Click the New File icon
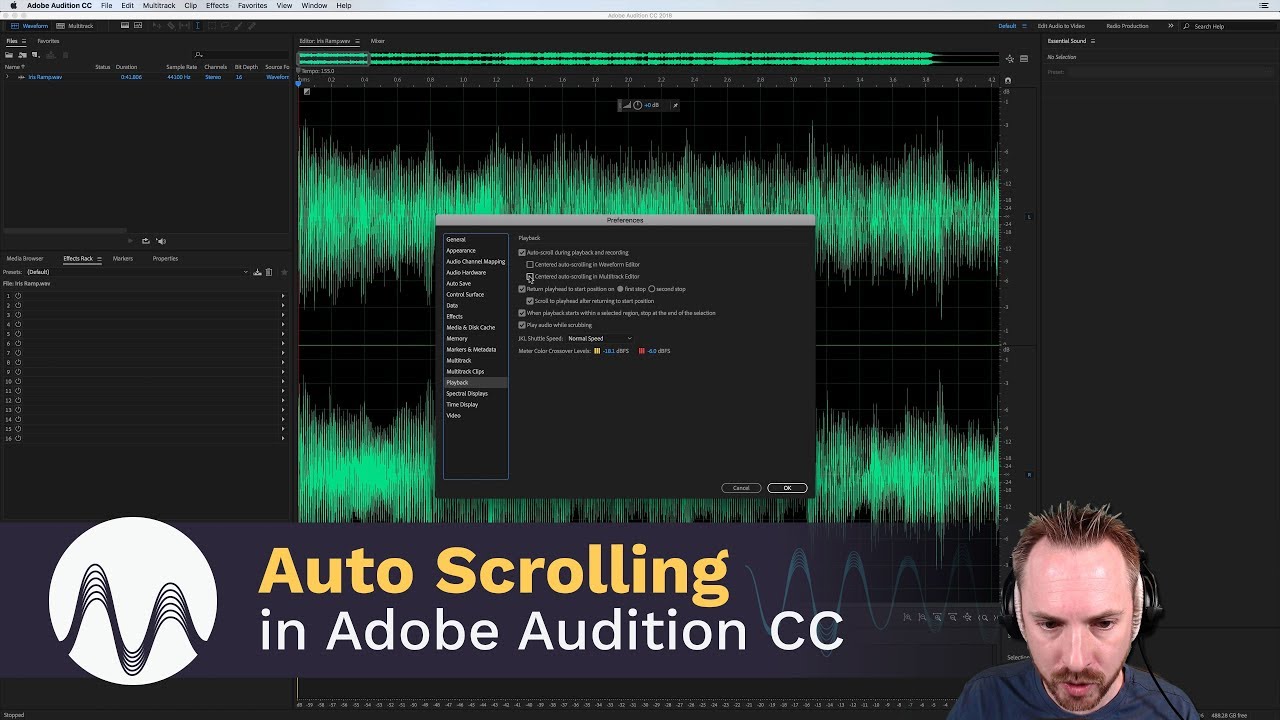This screenshot has height=720, width=1280. (36, 55)
